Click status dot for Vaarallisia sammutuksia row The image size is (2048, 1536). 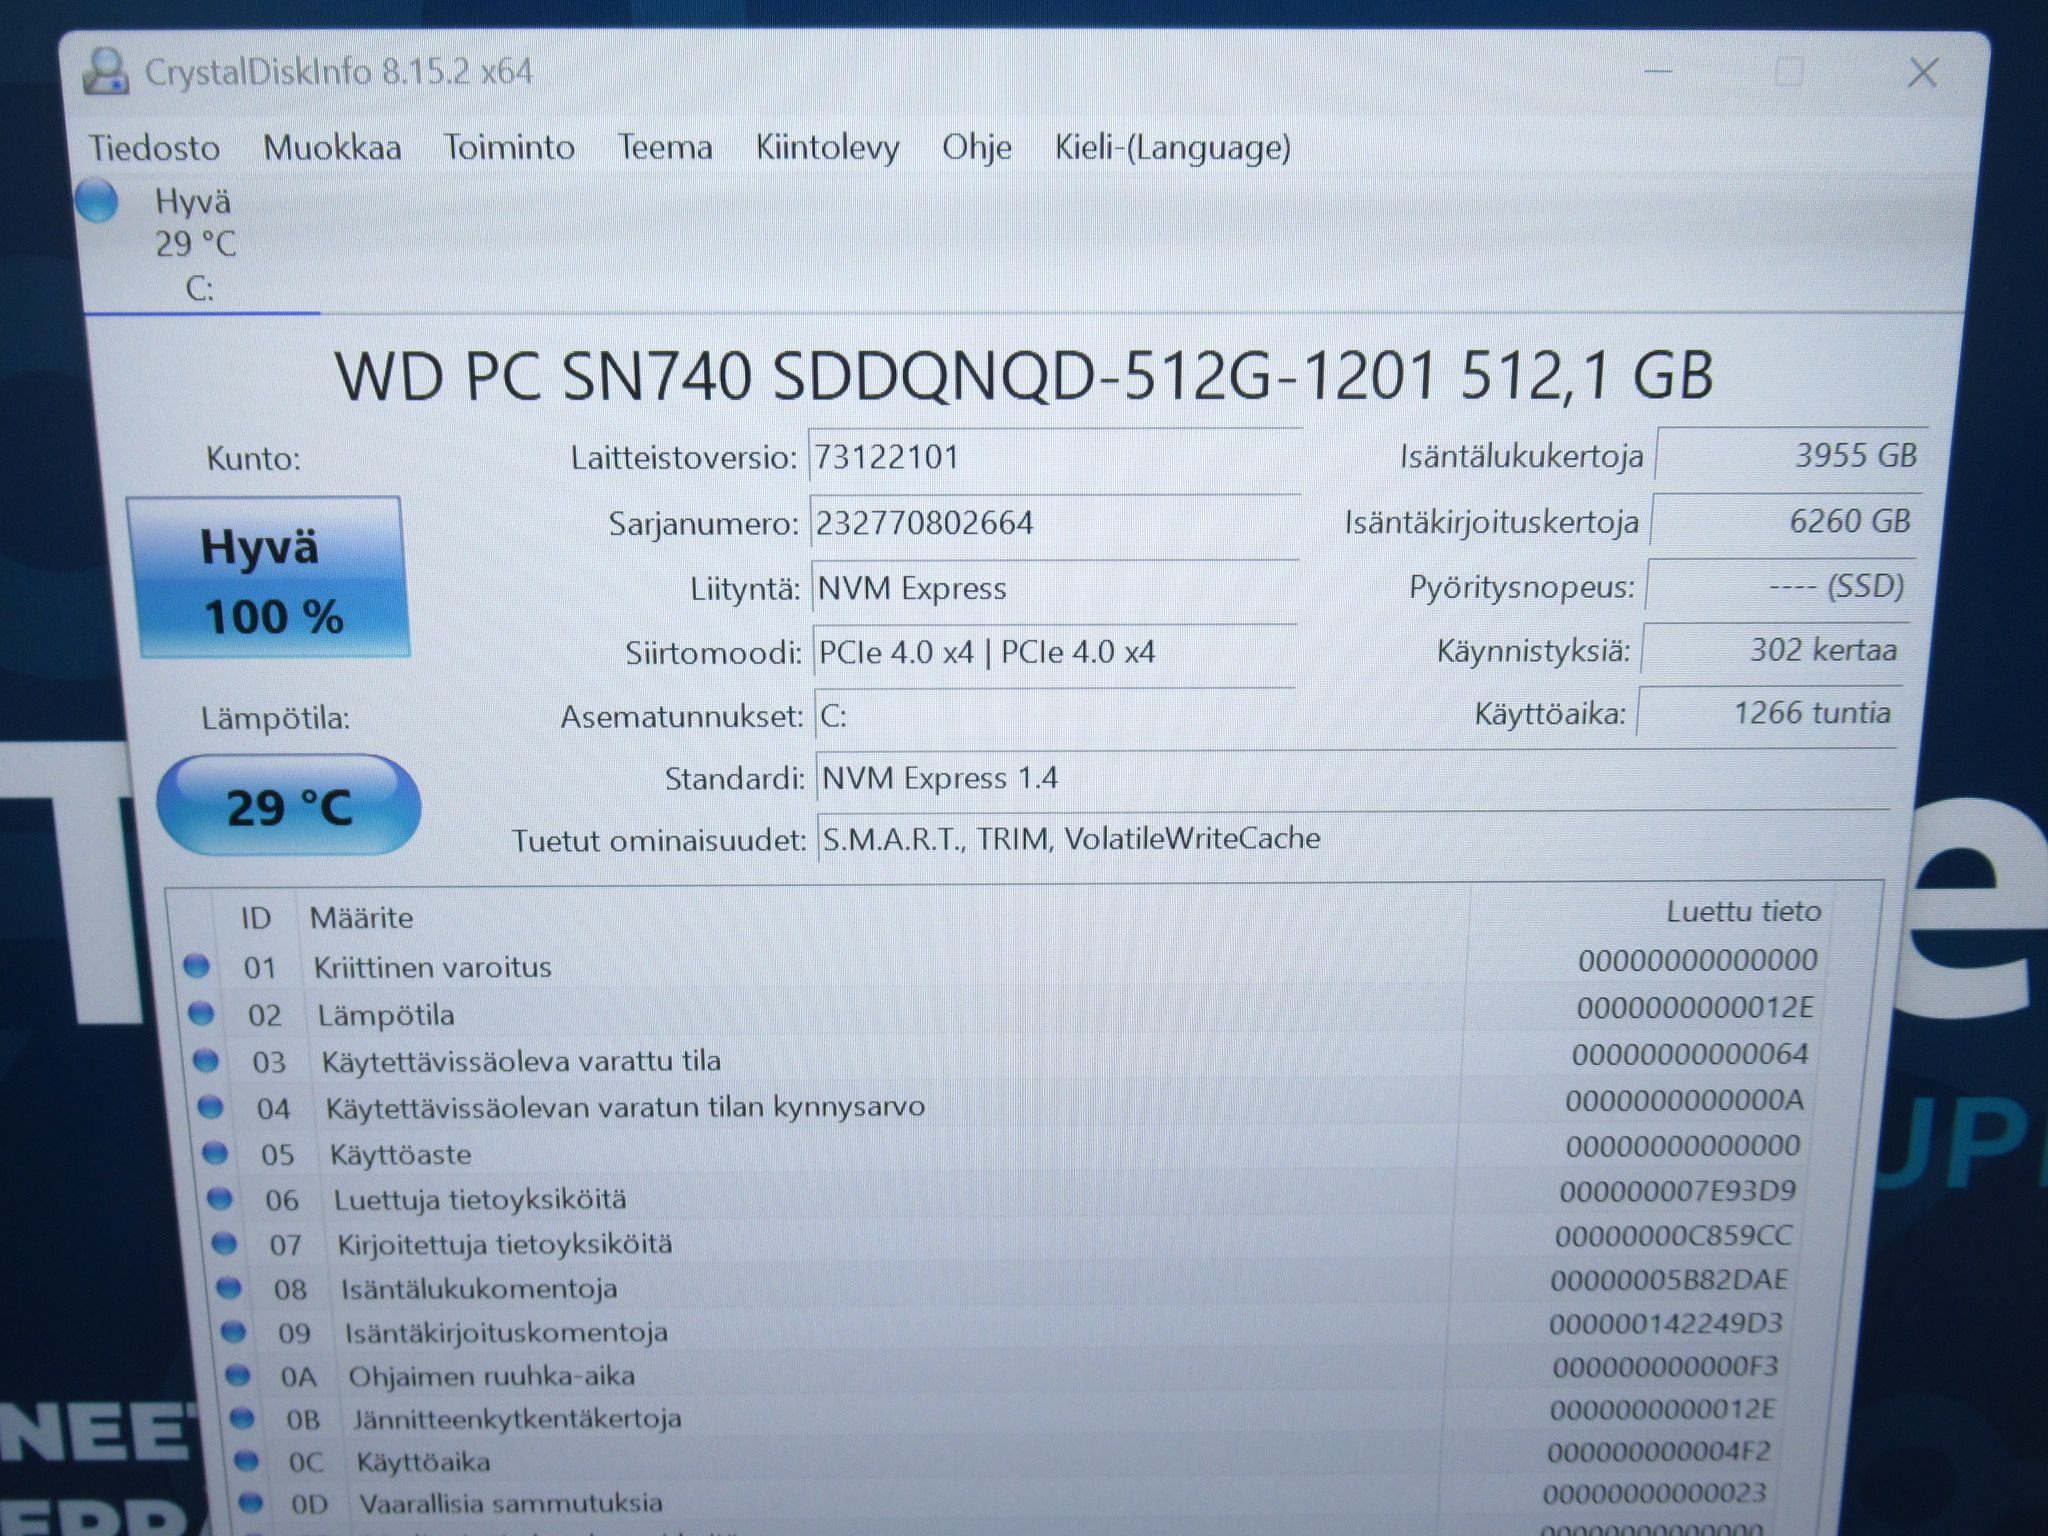tap(251, 1502)
